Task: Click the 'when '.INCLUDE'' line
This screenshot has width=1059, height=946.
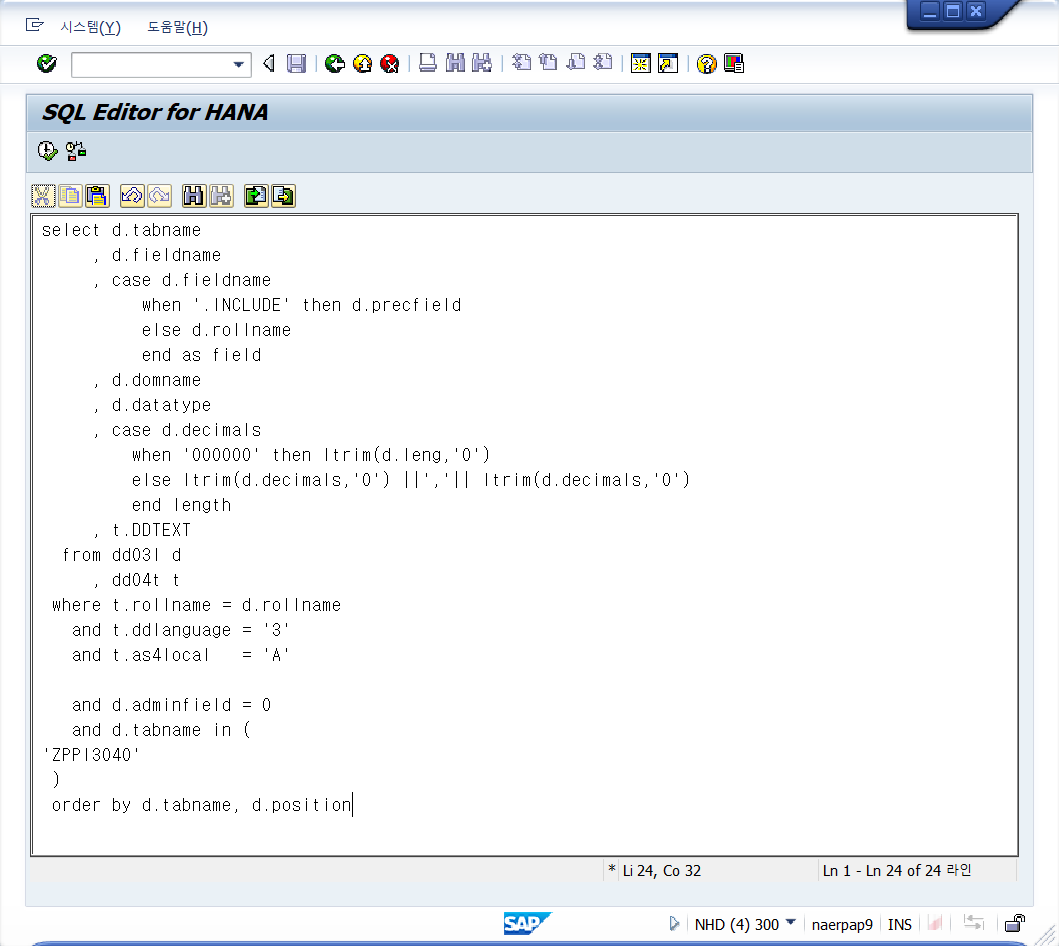Action: coord(301,305)
